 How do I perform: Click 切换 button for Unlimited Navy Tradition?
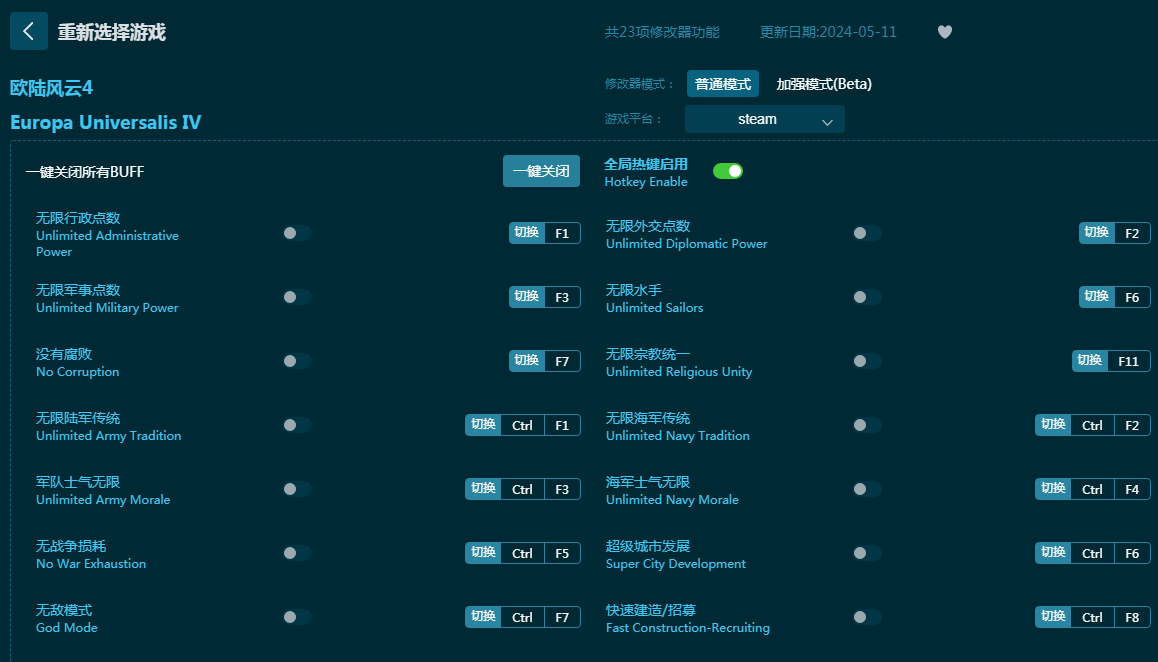1053,425
